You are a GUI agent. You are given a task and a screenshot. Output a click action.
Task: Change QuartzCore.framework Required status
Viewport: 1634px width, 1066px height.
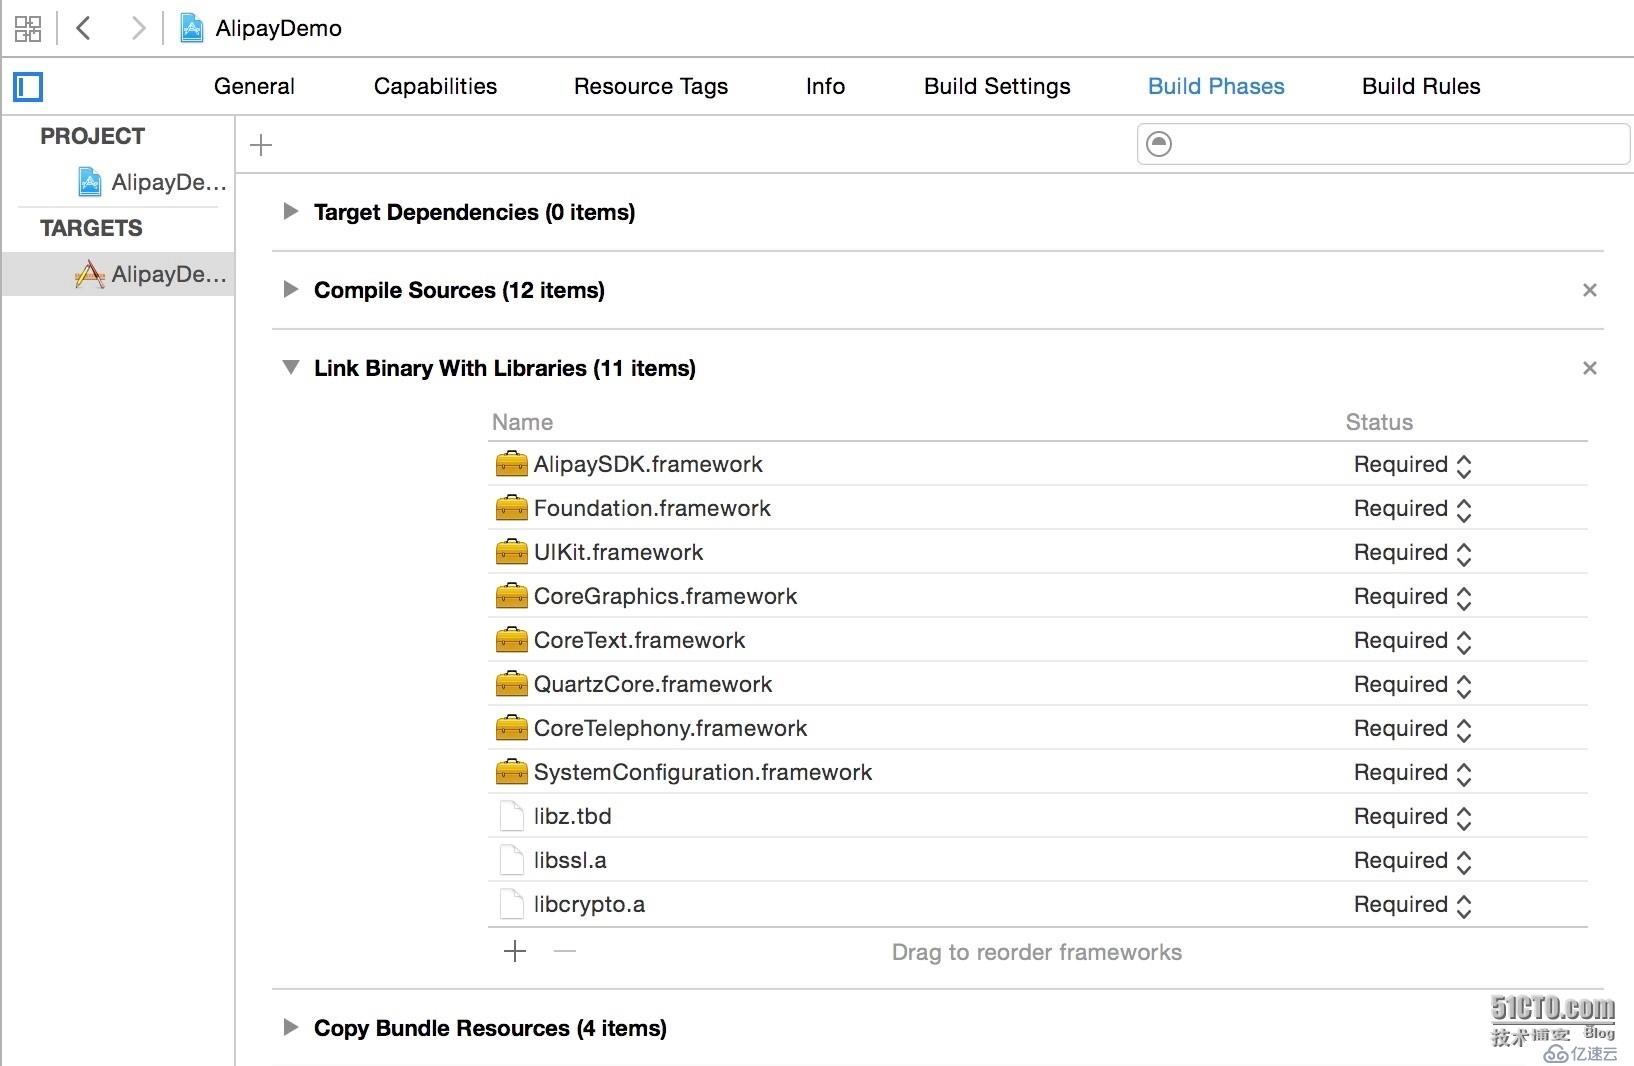(x=1412, y=685)
